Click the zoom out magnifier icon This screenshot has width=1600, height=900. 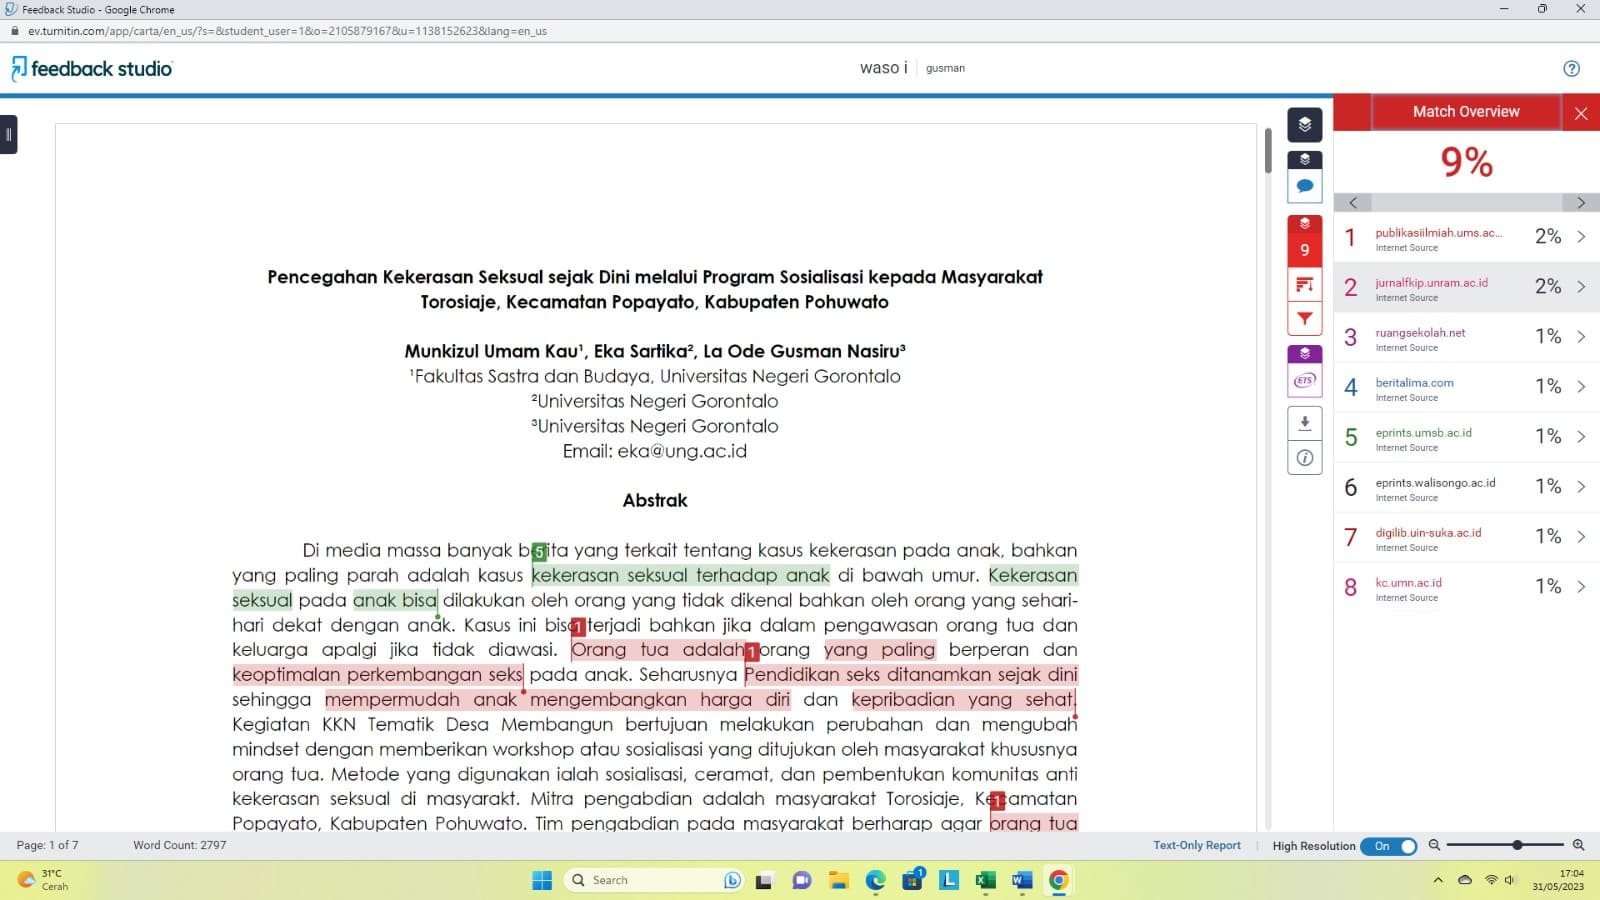1434,846
